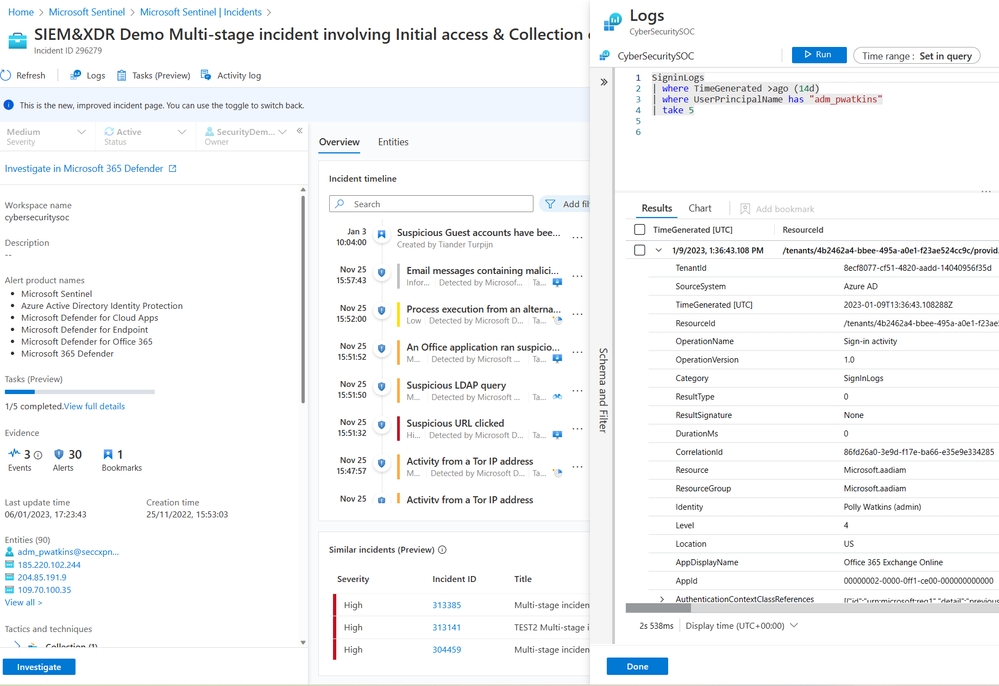Screen dimensions: 999x686
Task: Open the Medium Severity dropdown
Action: (x=46, y=136)
